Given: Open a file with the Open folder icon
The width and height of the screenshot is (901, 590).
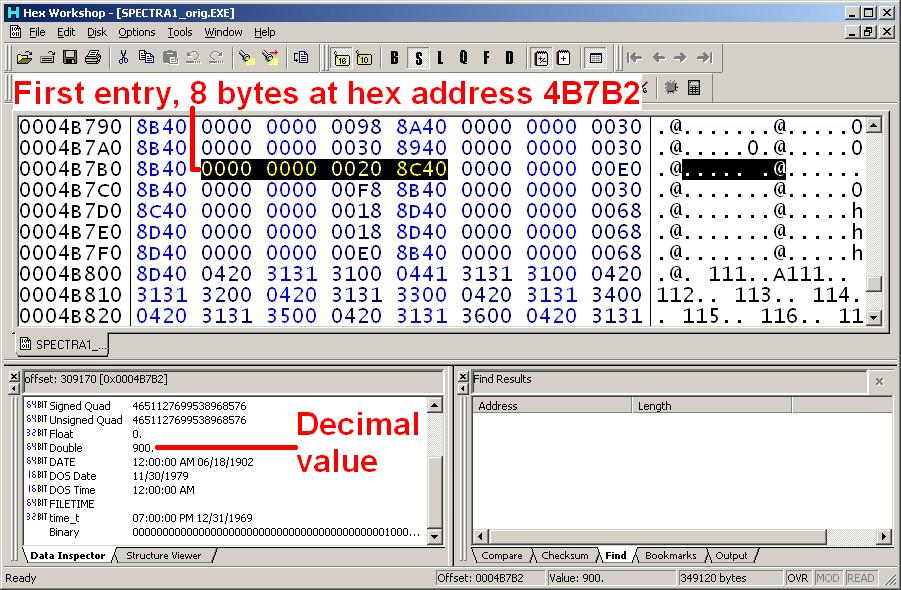Looking at the screenshot, I should [25, 57].
